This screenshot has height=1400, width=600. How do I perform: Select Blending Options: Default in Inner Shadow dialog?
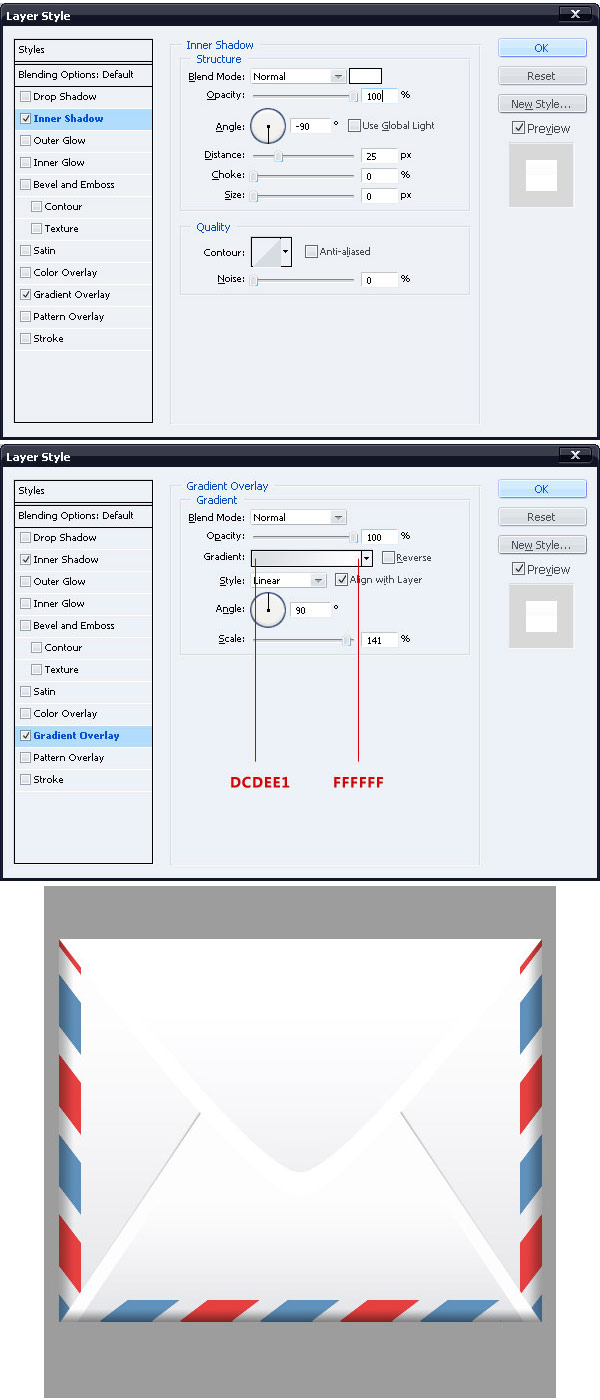(84, 75)
